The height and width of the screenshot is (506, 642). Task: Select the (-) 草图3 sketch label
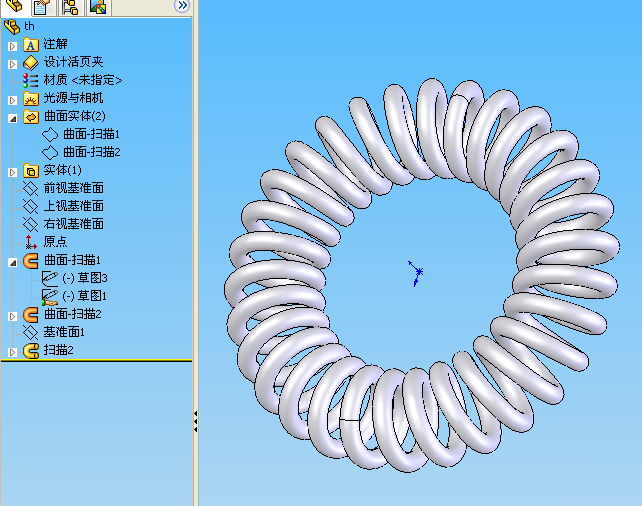pyautogui.click(x=85, y=278)
